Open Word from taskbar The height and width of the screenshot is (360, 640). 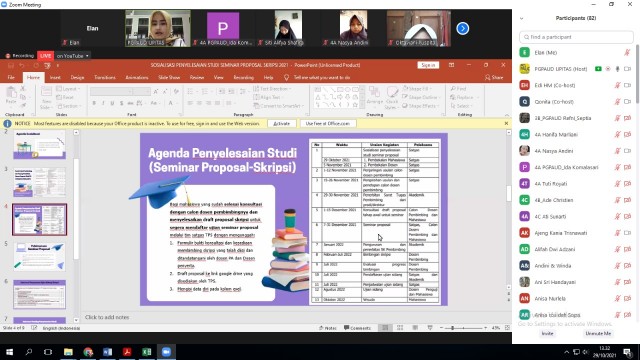107,352
